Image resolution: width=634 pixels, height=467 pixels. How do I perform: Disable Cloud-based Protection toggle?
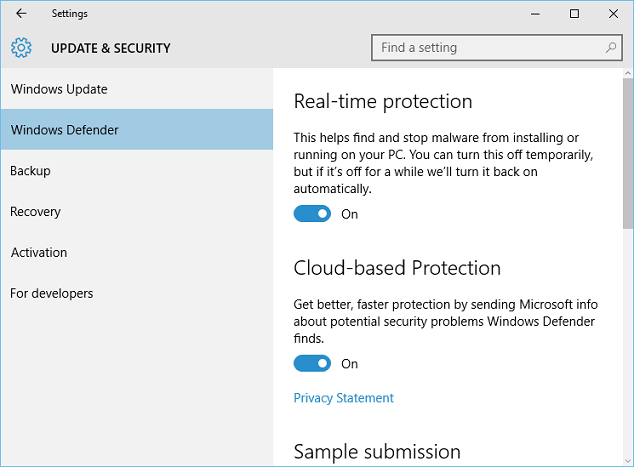click(312, 363)
